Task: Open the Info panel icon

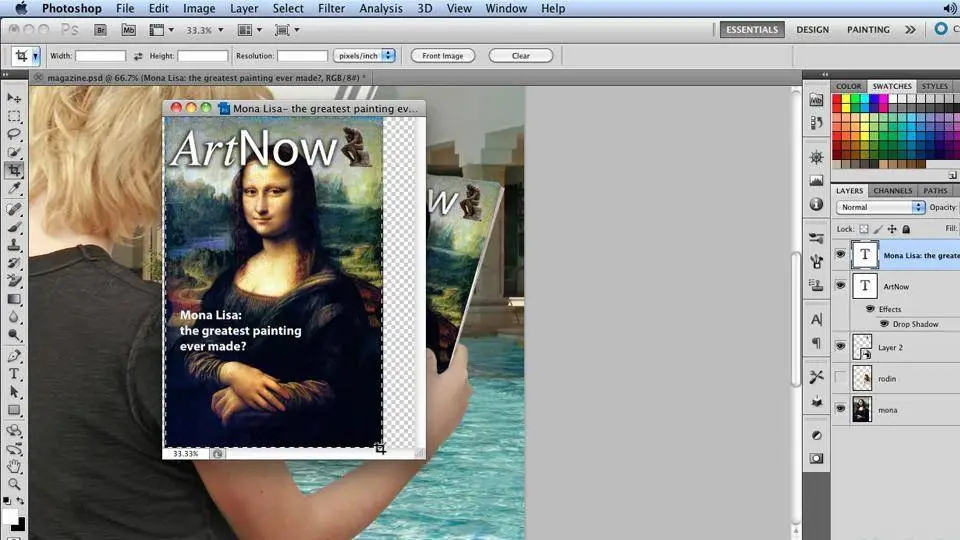Action: (x=816, y=204)
